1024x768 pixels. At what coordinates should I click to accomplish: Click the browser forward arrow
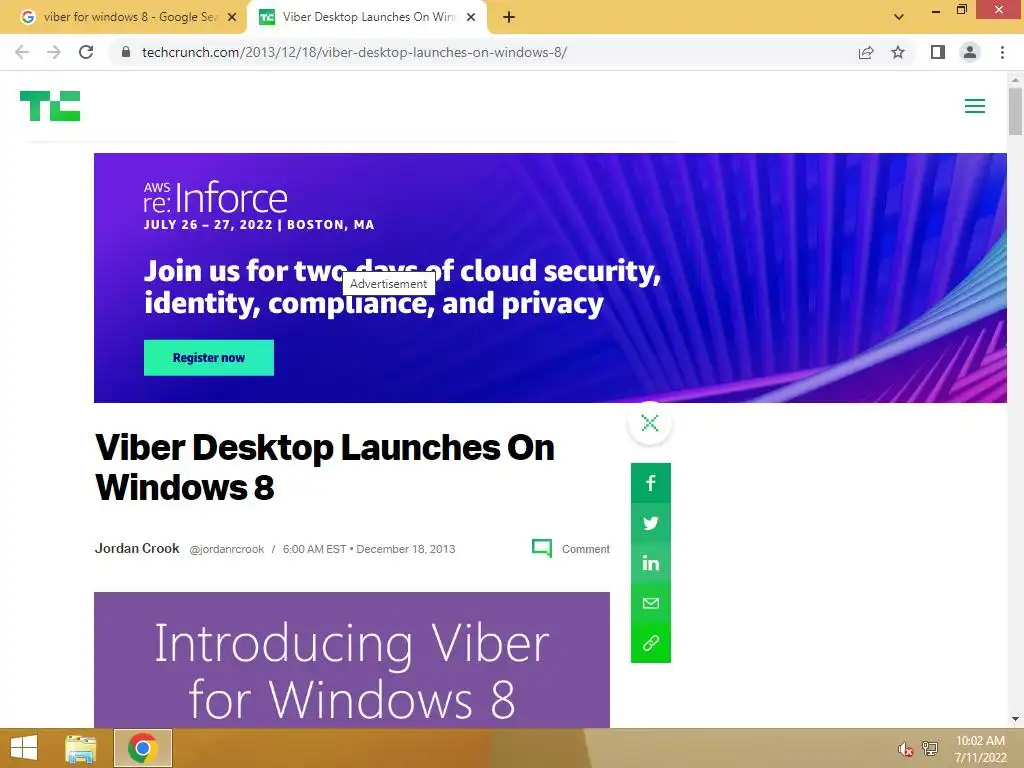(x=54, y=52)
